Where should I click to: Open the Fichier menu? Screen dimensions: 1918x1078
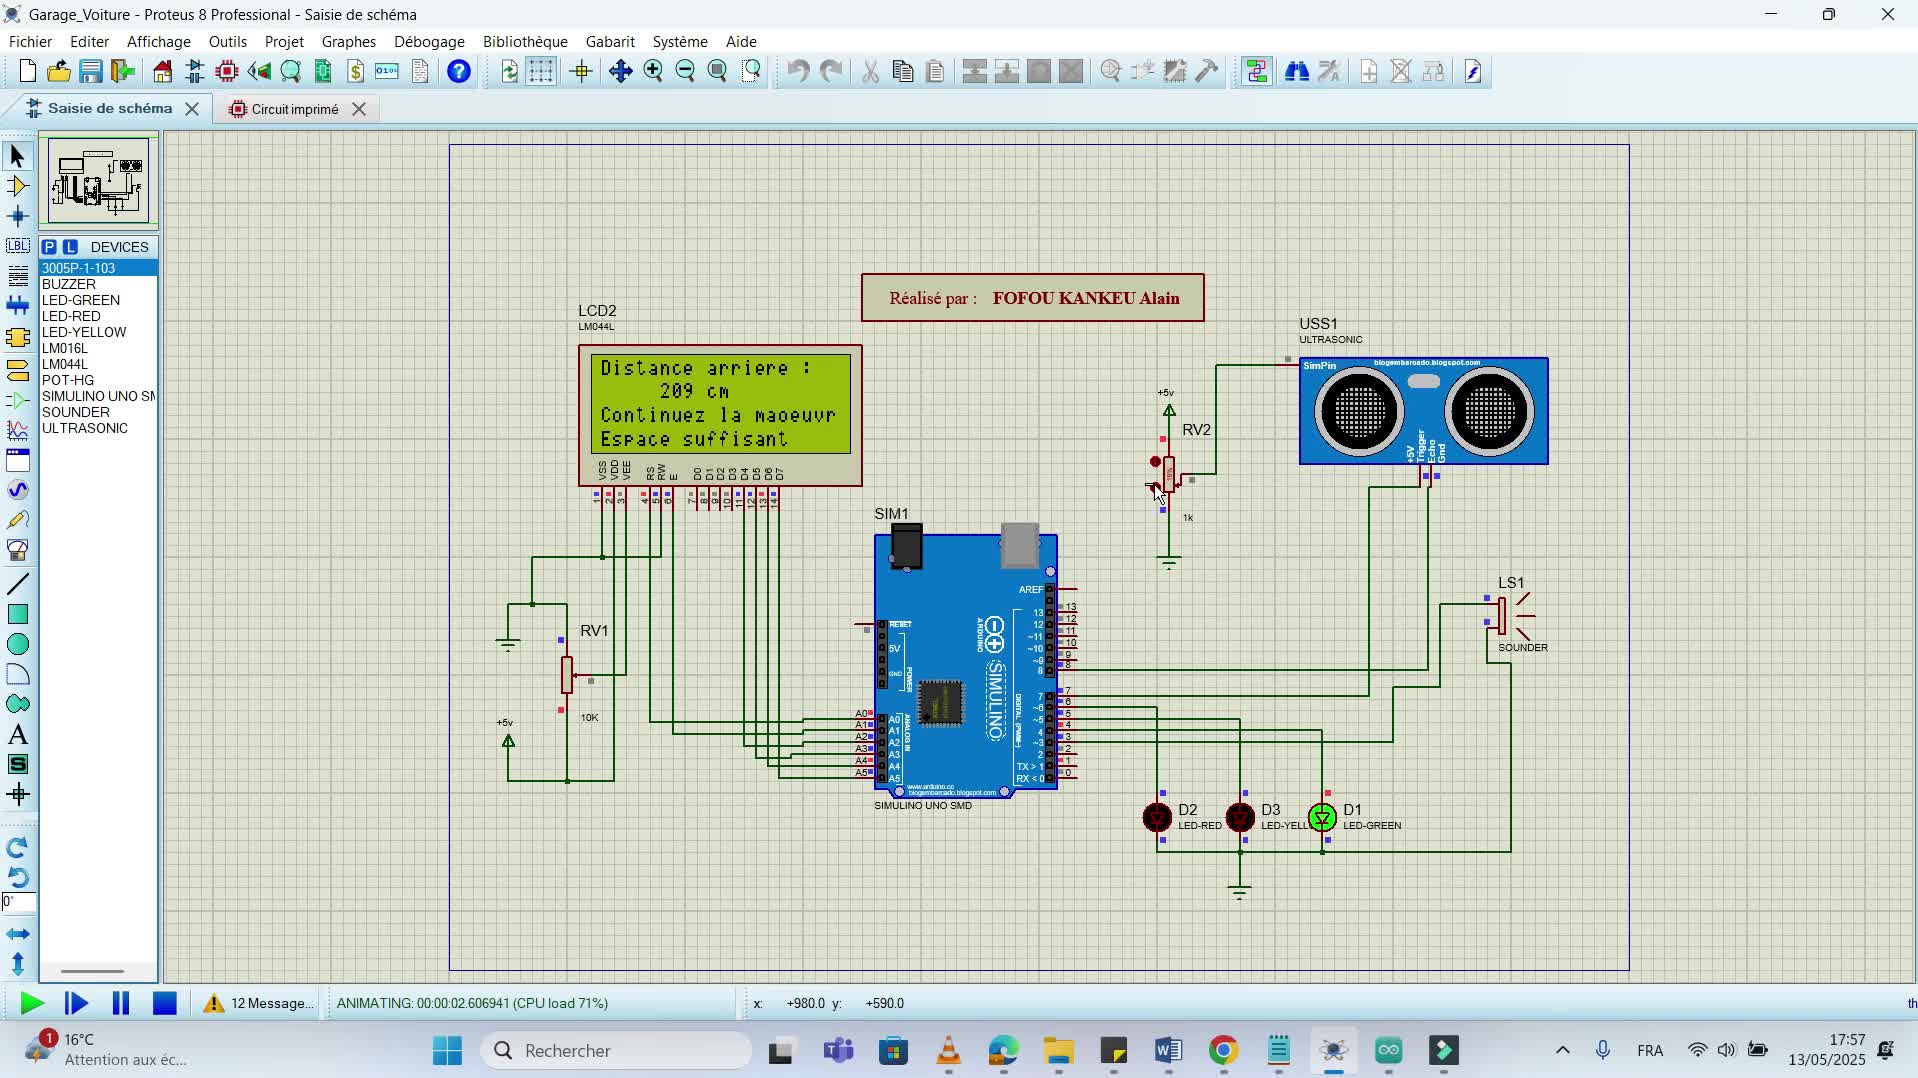pyautogui.click(x=30, y=41)
